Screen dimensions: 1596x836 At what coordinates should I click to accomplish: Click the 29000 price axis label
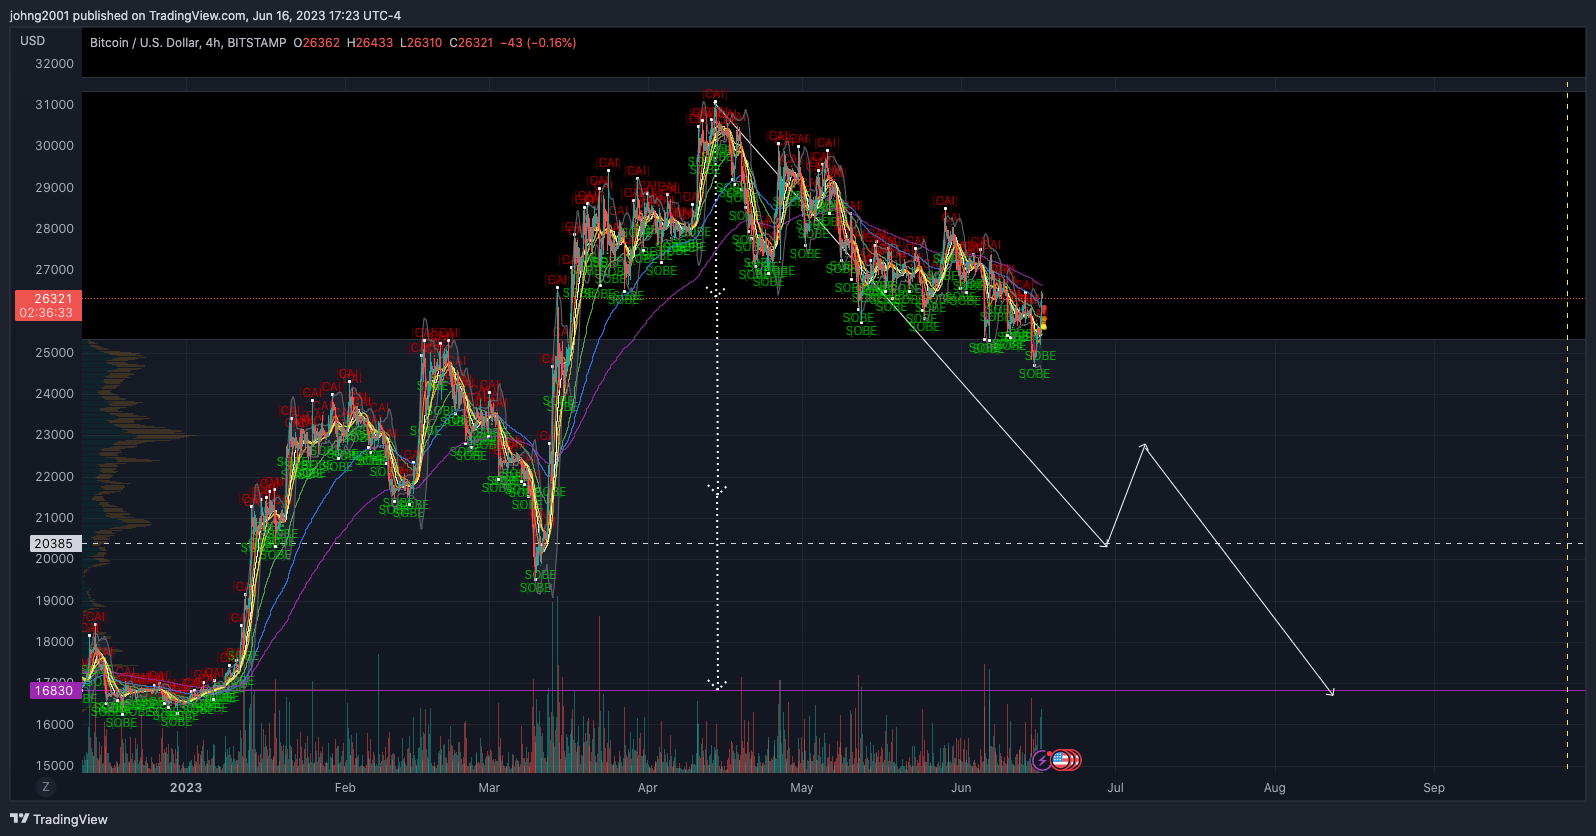[55, 188]
